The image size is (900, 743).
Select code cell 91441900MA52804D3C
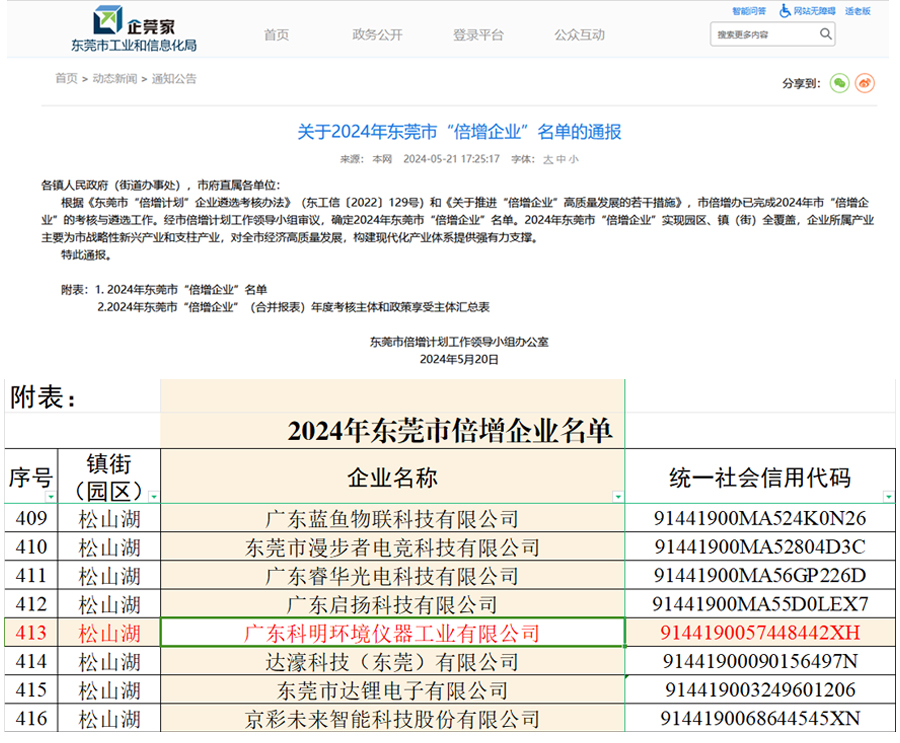(760, 547)
